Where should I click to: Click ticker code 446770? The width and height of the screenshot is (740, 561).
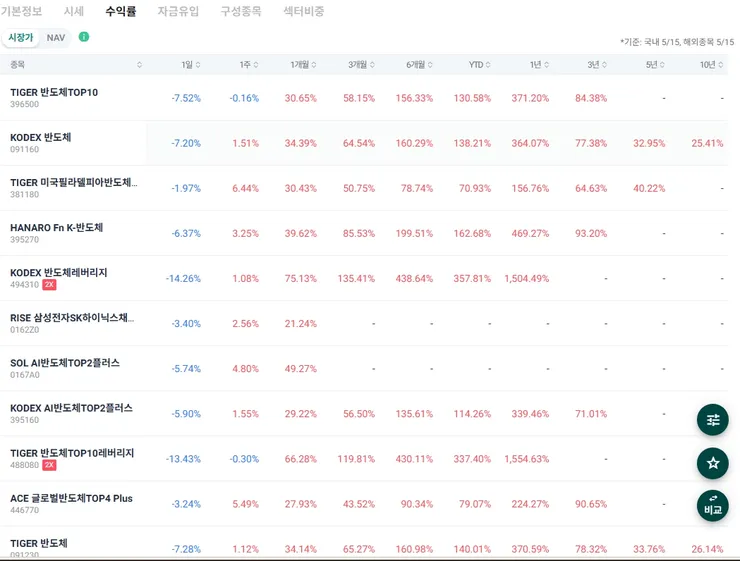(x=25, y=510)
